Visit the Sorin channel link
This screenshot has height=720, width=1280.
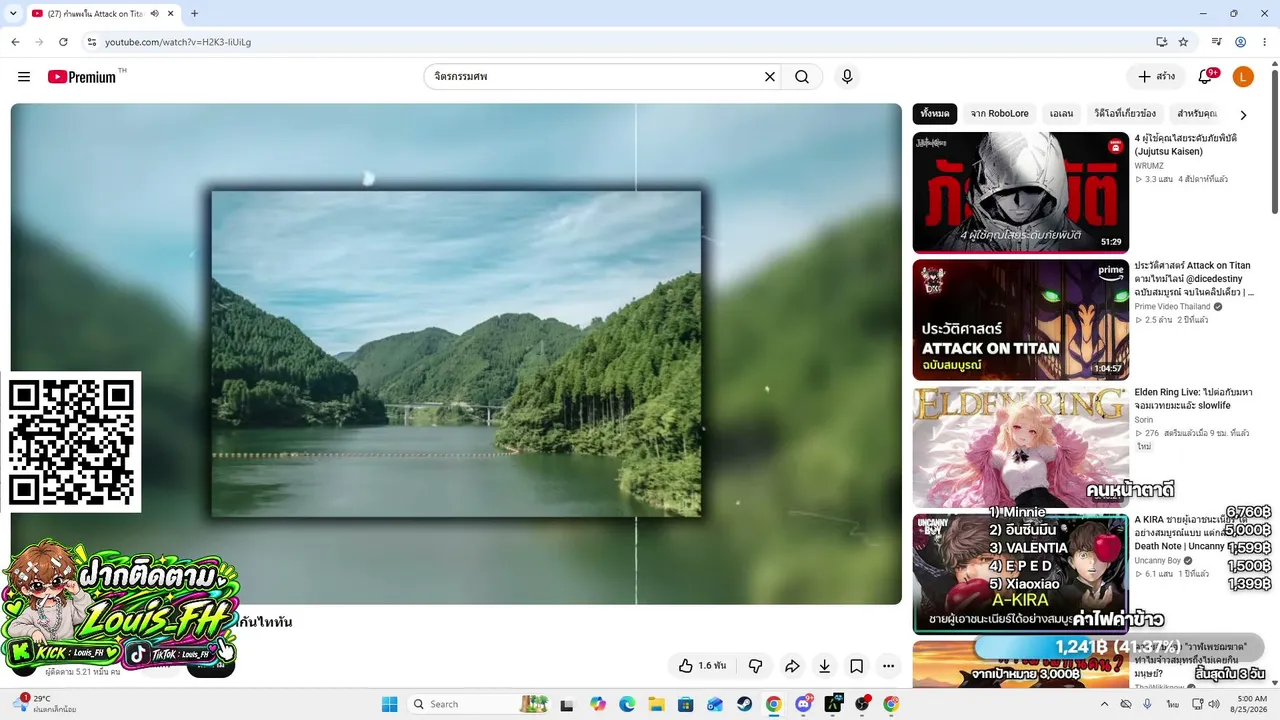tap(1144, 420)
